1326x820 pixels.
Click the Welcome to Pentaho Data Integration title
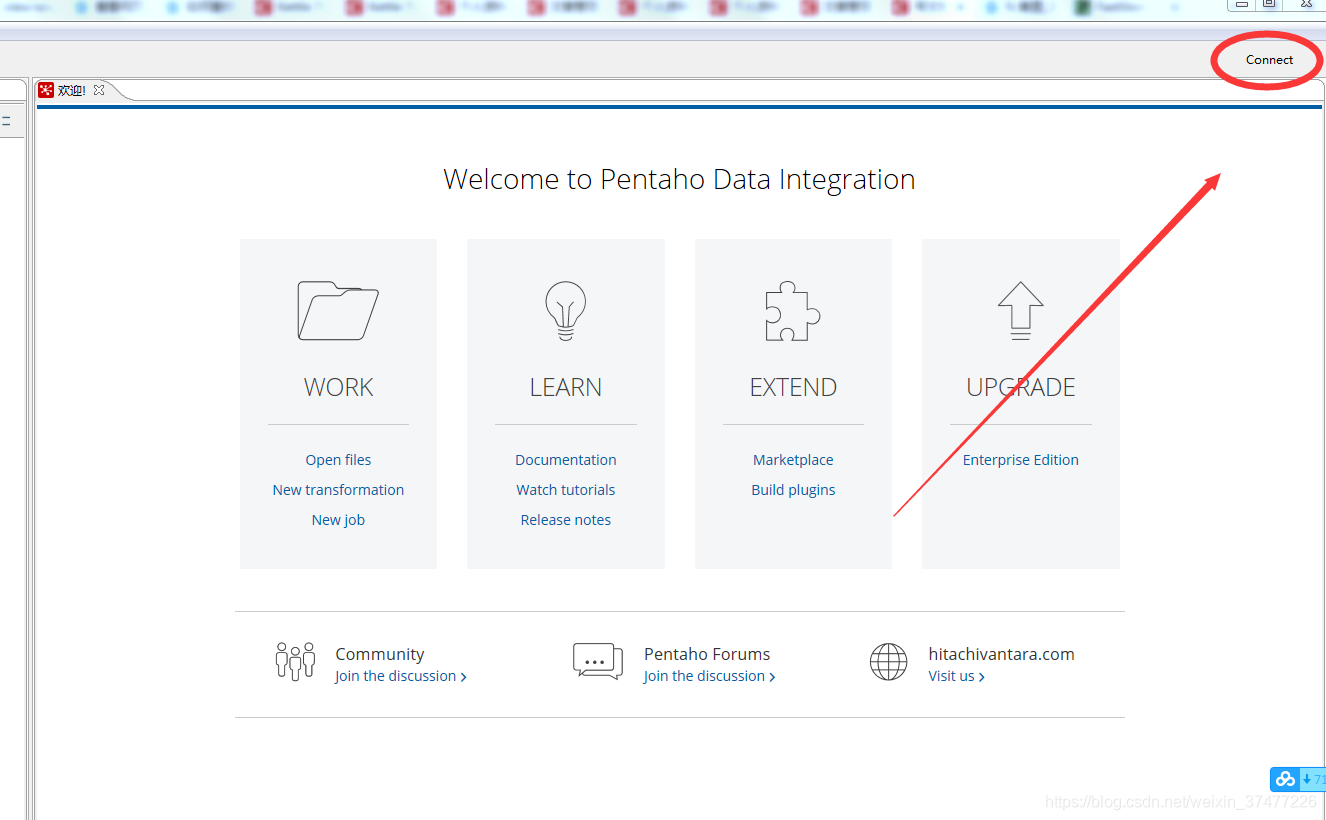coord(679,179)
